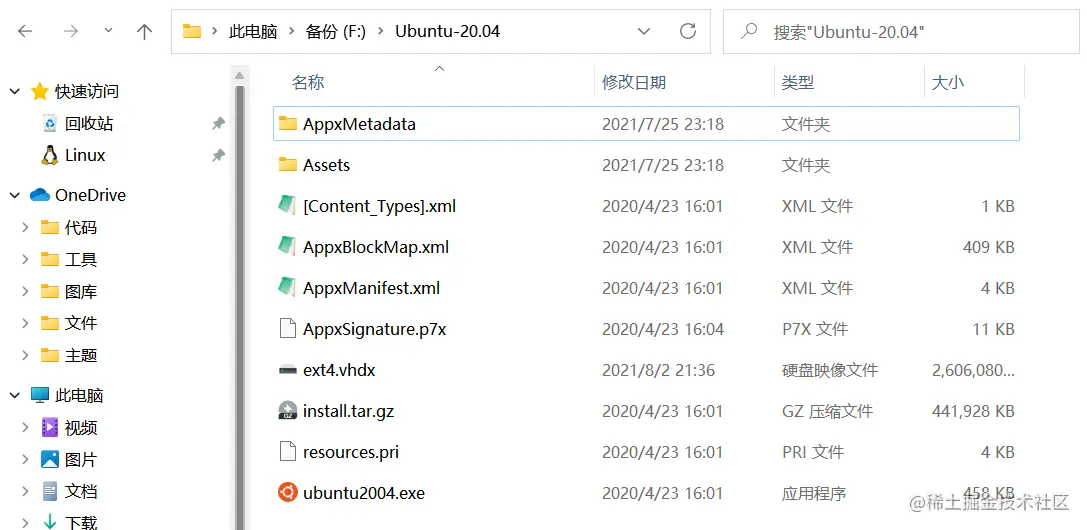Select the [Content_Types].xml file icon
Image resolution: width=1087 pixels, height=530 pixels.
288,205
